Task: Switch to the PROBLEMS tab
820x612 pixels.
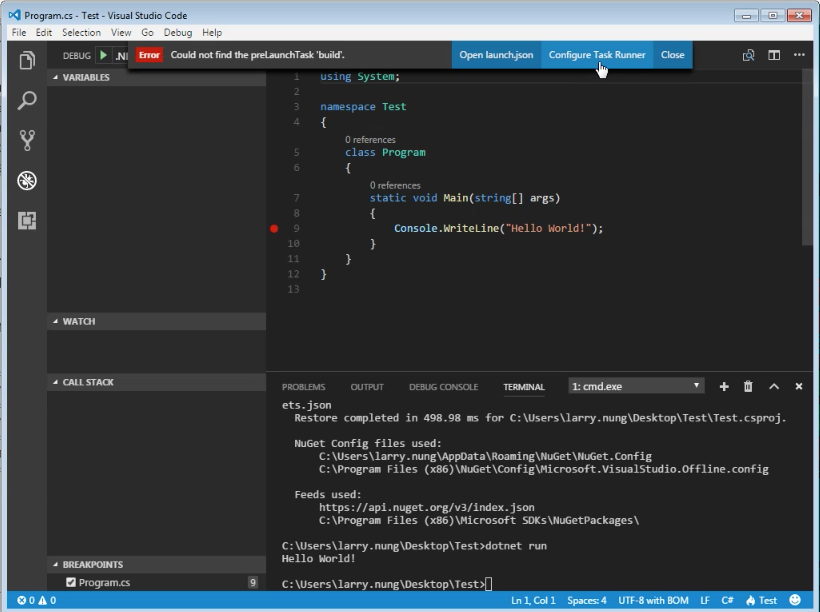Action: point(303,387)
